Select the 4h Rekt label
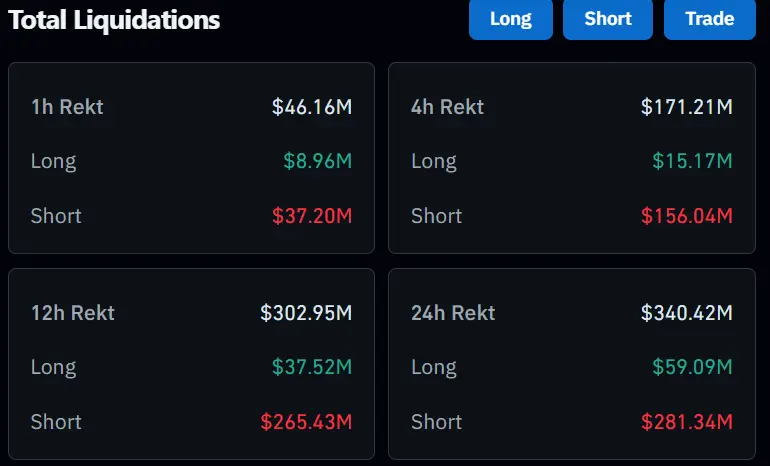This screenshot has height=466, width=770. 447,107
